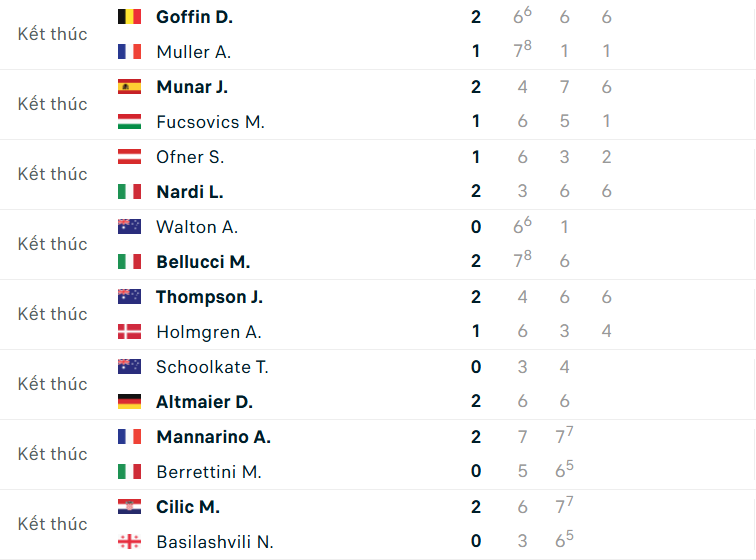Screen dimensions: 756x560
Task: Click Berrettini M. player name
Action: [x=208, y=472]
